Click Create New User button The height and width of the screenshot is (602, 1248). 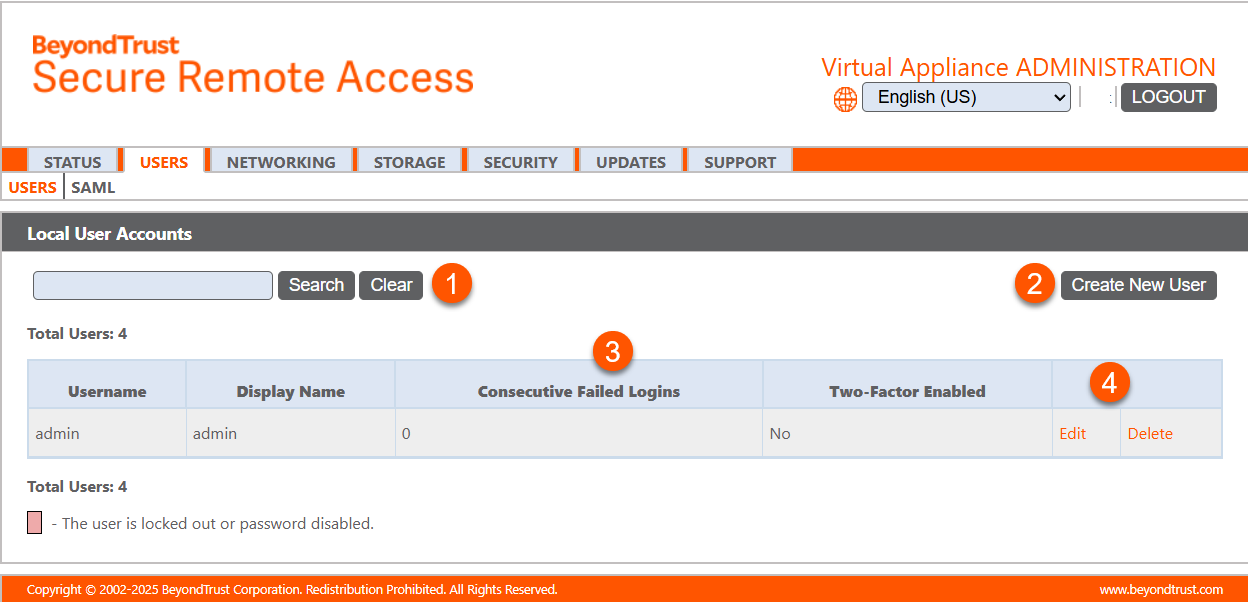coord(1139,285)
